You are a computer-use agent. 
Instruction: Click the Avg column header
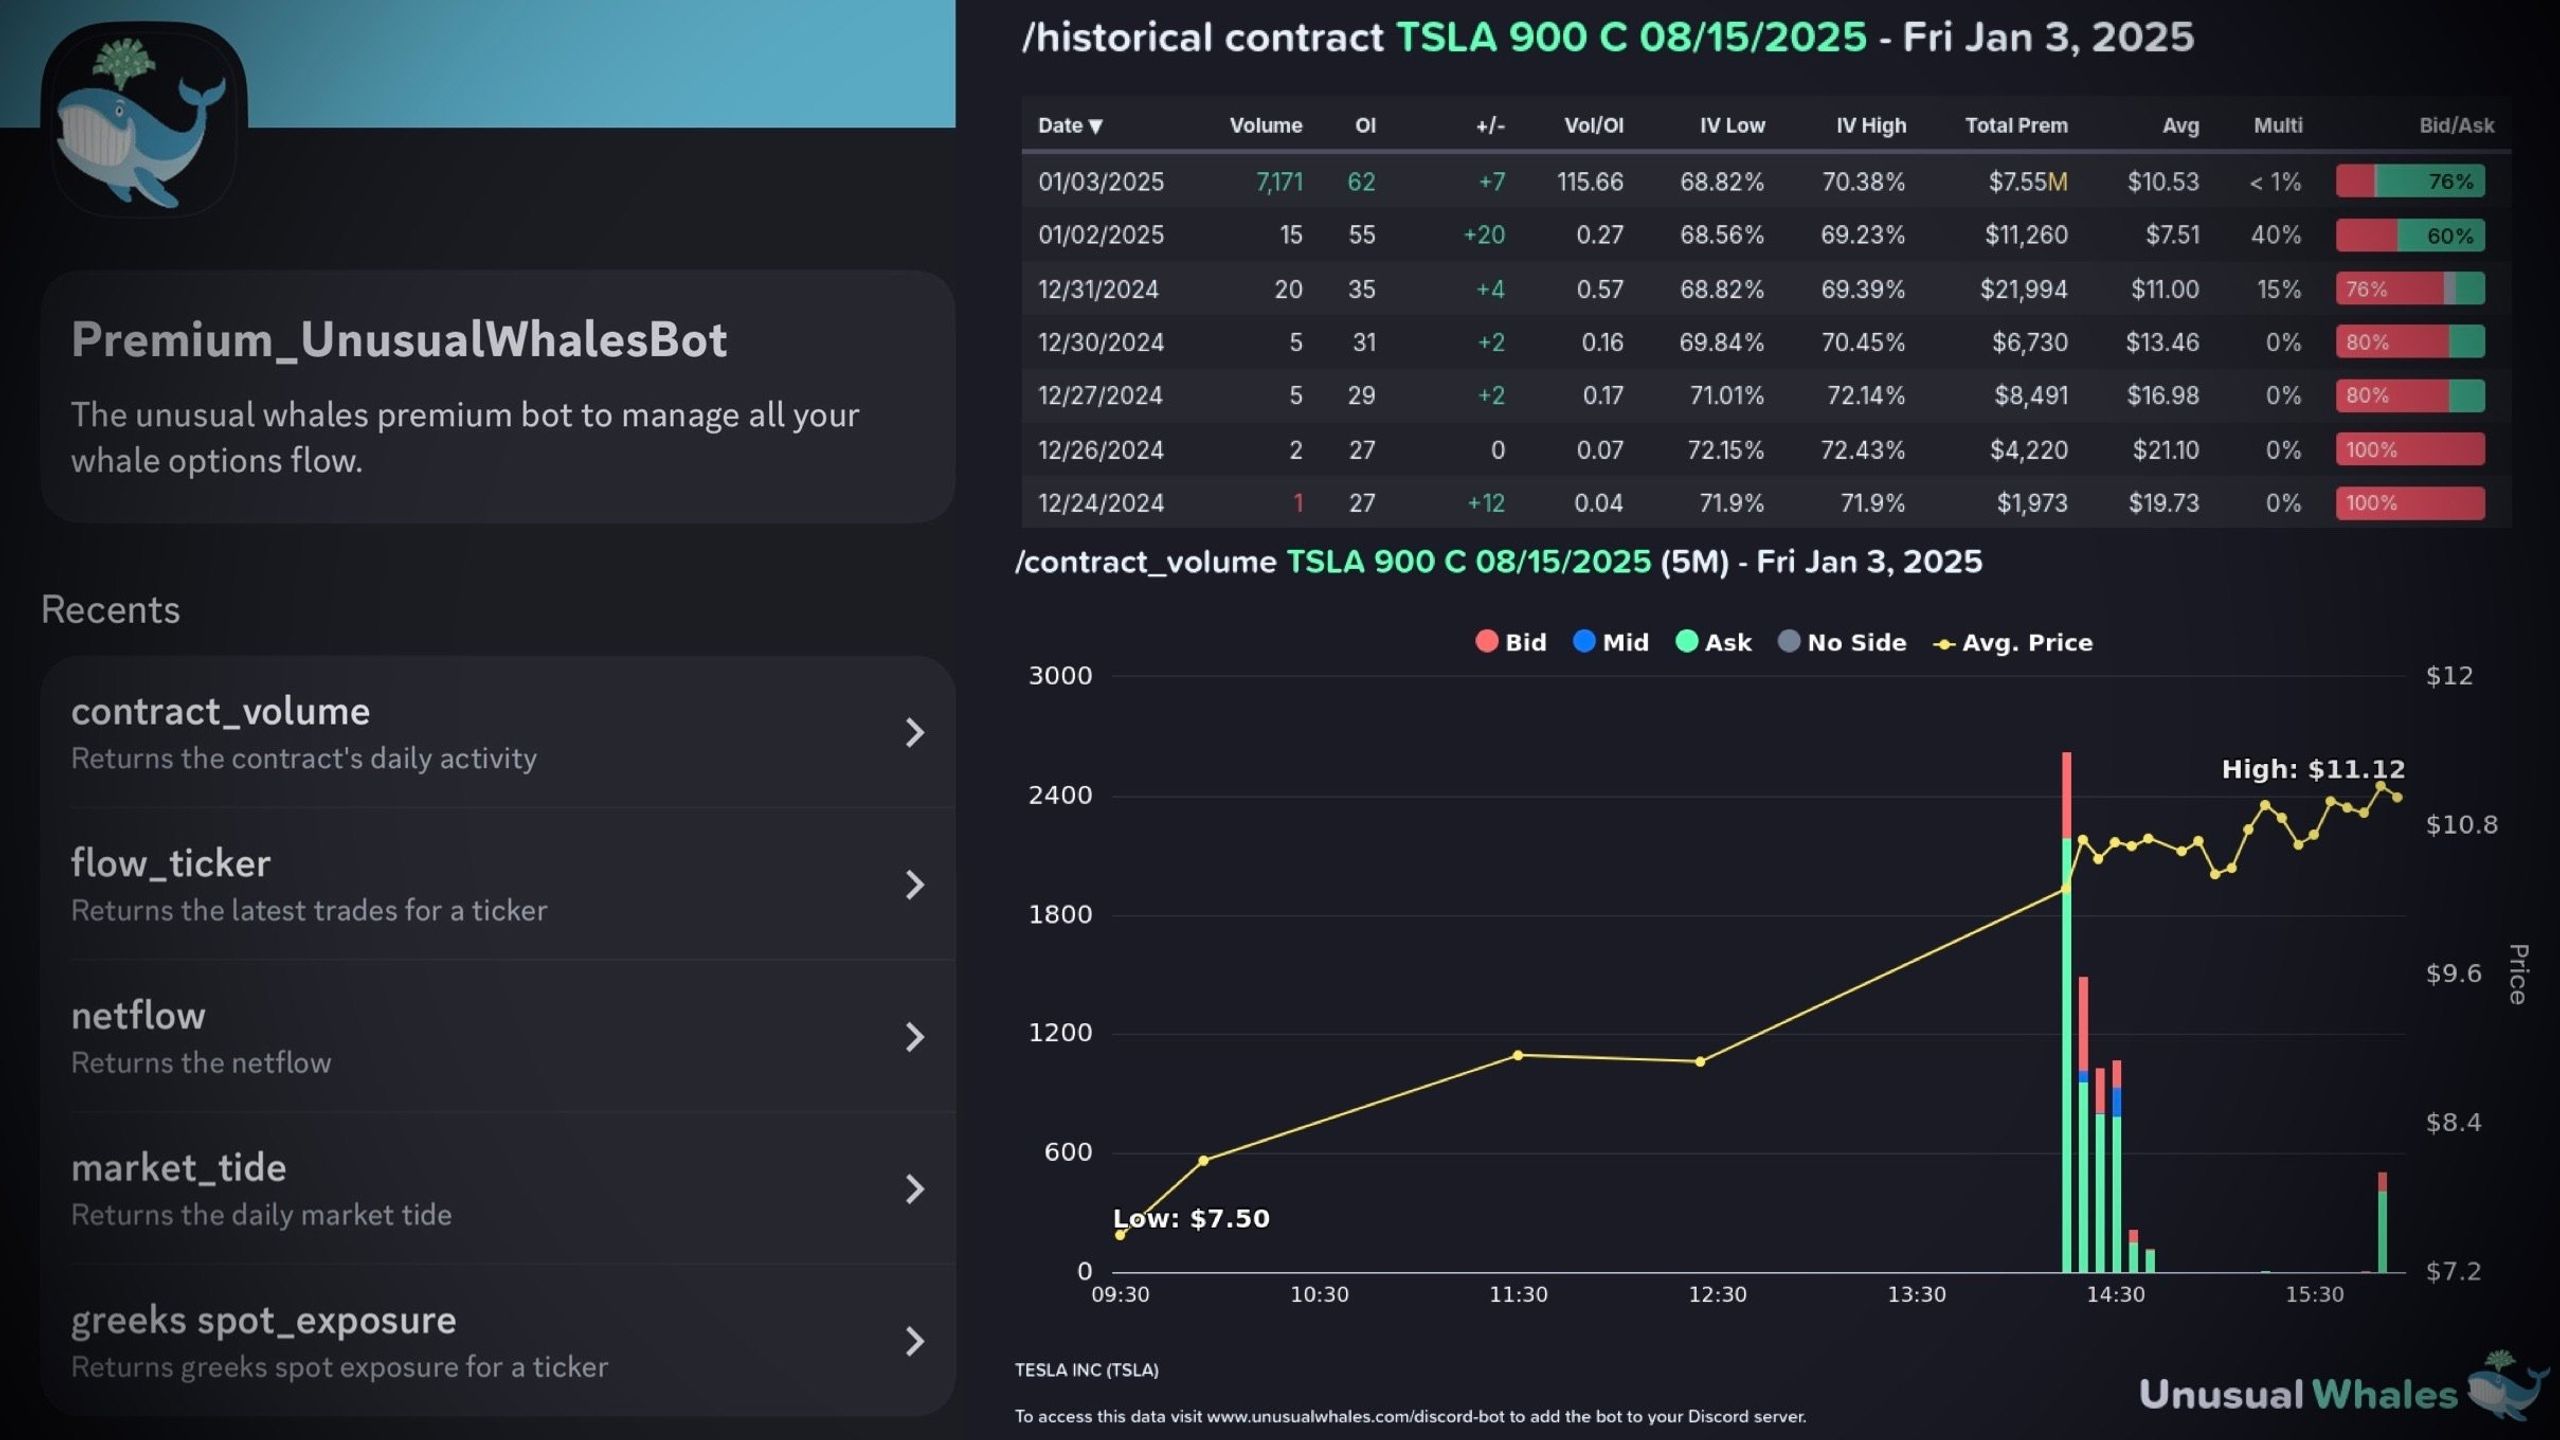[x=2181, y=125]
